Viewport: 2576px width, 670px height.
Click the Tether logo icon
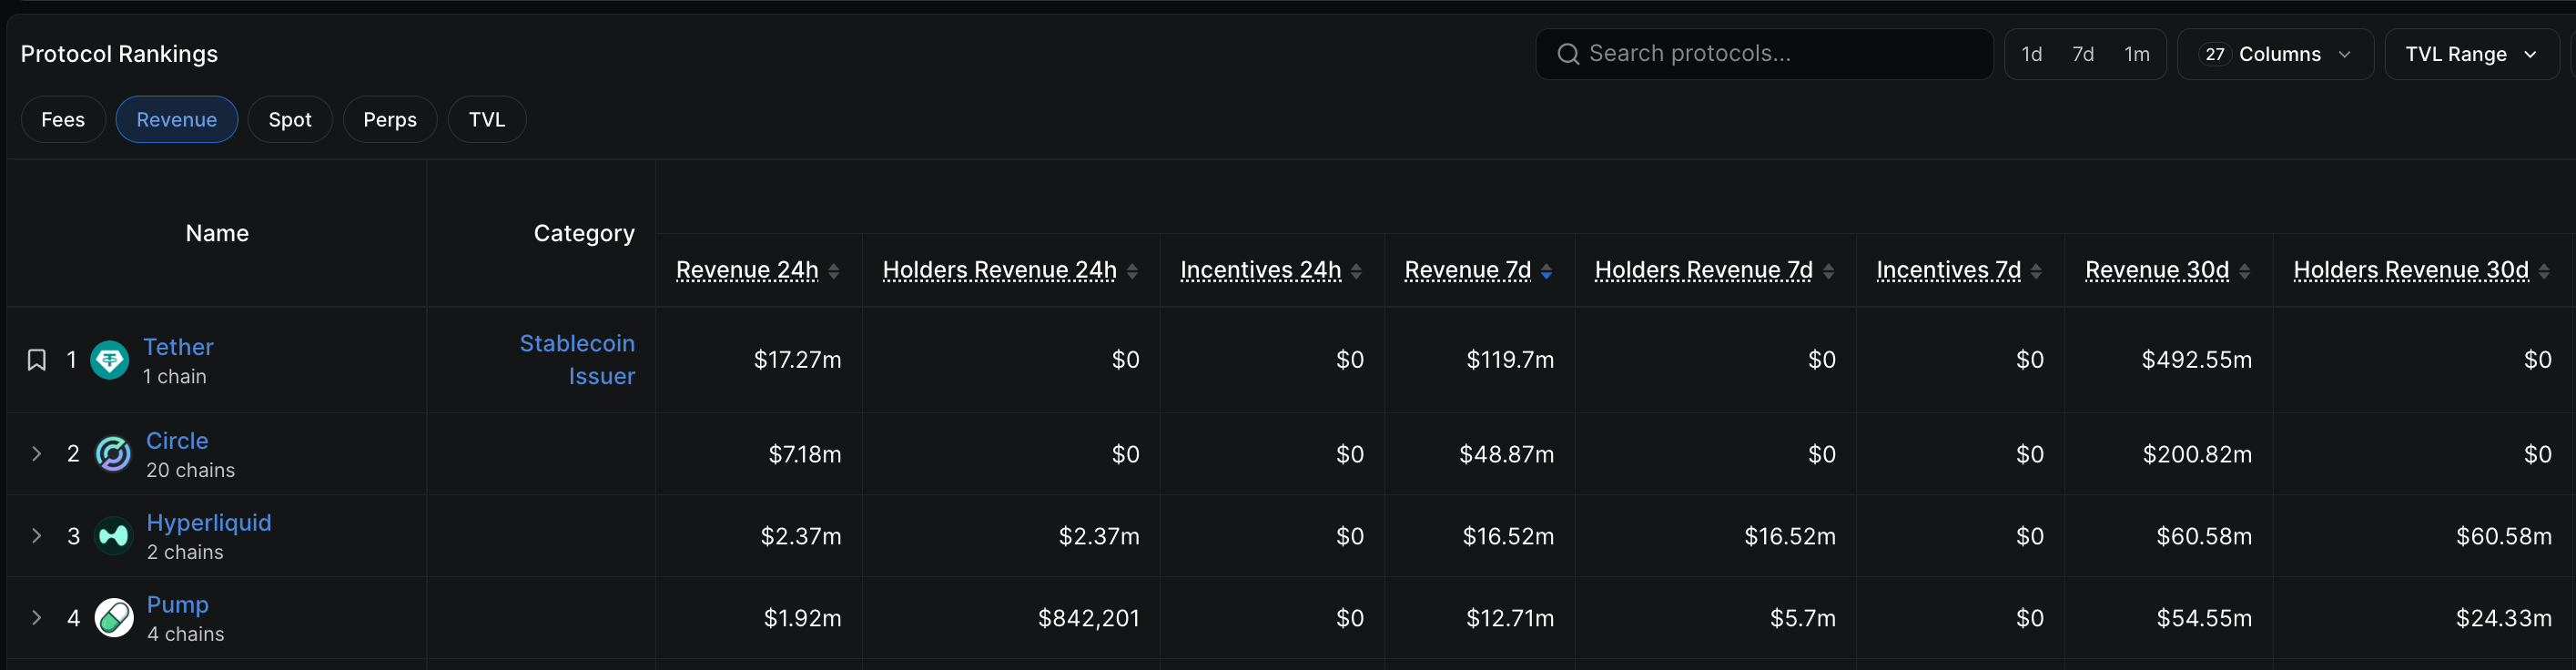[x=110, y=360]
